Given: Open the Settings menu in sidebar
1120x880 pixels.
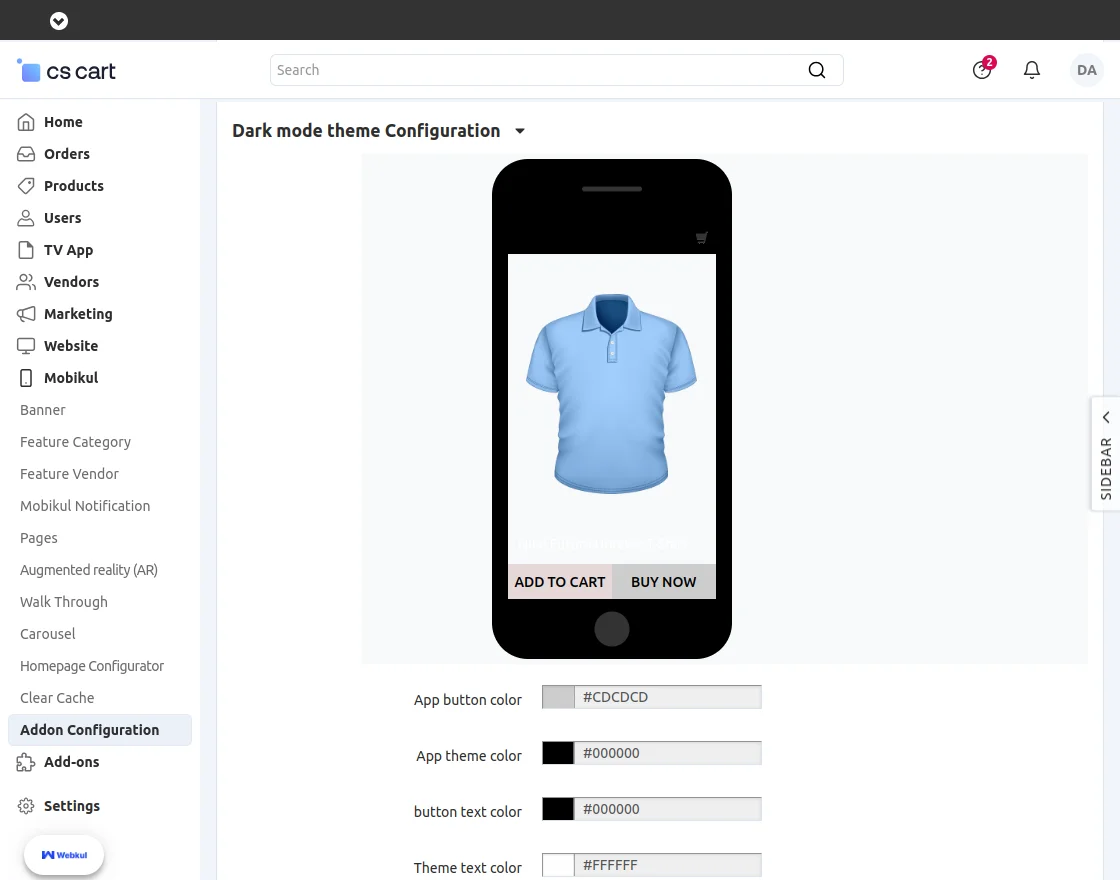Looking at the screenshot, I should [x=71, y=806].
